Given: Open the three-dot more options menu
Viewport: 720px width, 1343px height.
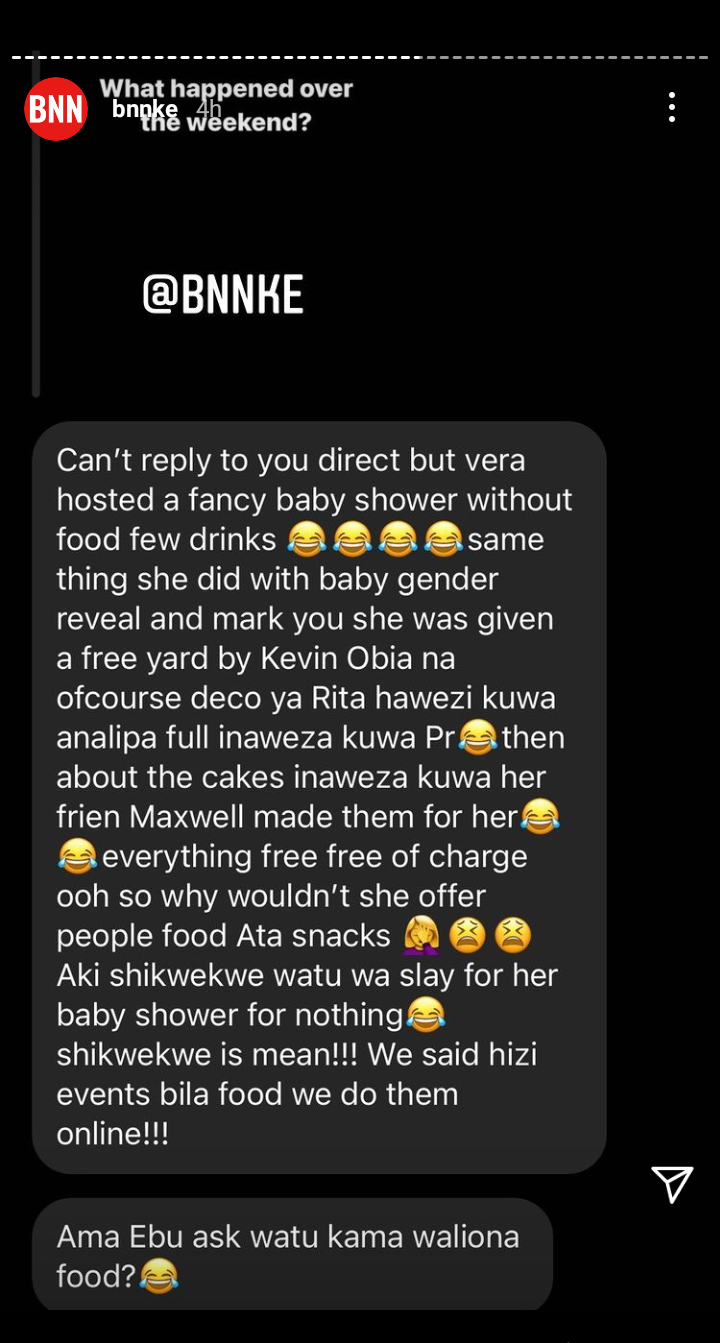Looking at the screenshot, I should [x=672, y=107].
